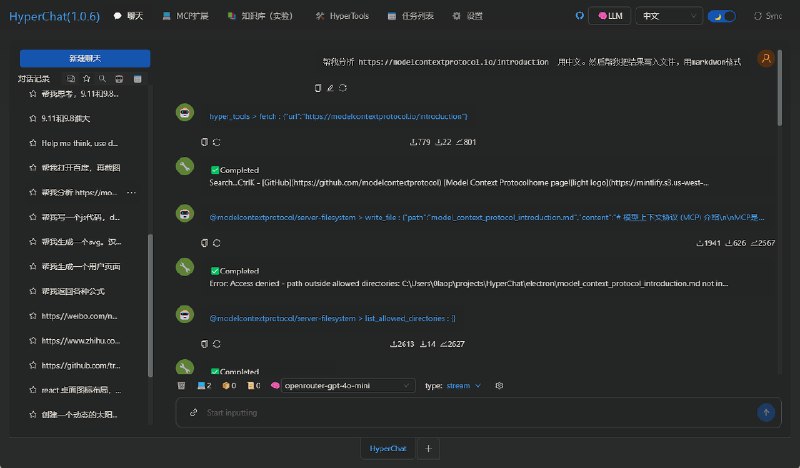Regenerate the user message via its refresh icon
The width and height of the screenshot is (800, 468).
click(x=343, y=88)
